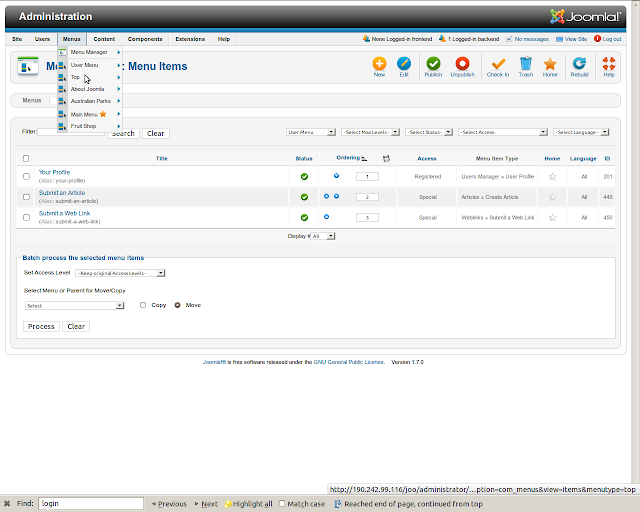Check the Submit a Web Link checkbox
Viewport: 640px width, 512px height.
pos(26,217)
